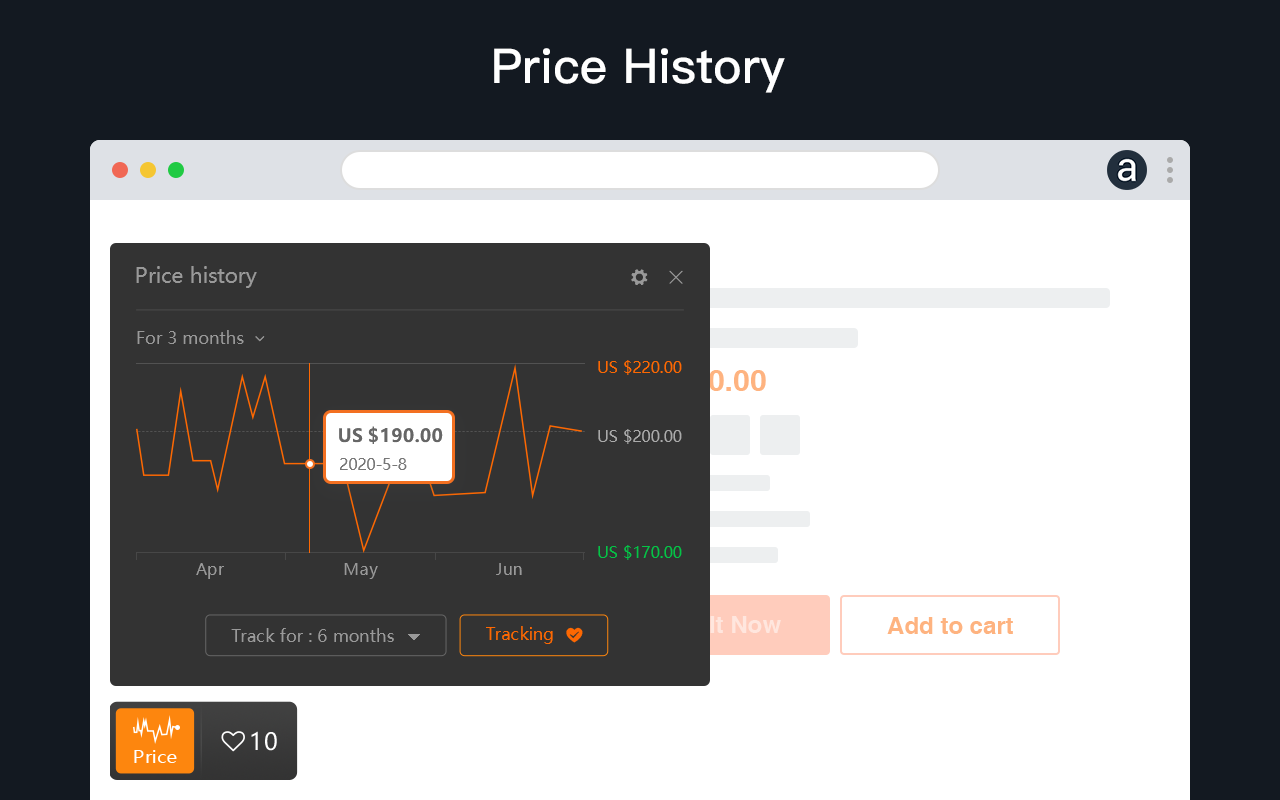The height and width of the screenshot is (800, 1280).
Task: Click the chart data point marker
Action: pyautogui.click(x=310, y=464)
